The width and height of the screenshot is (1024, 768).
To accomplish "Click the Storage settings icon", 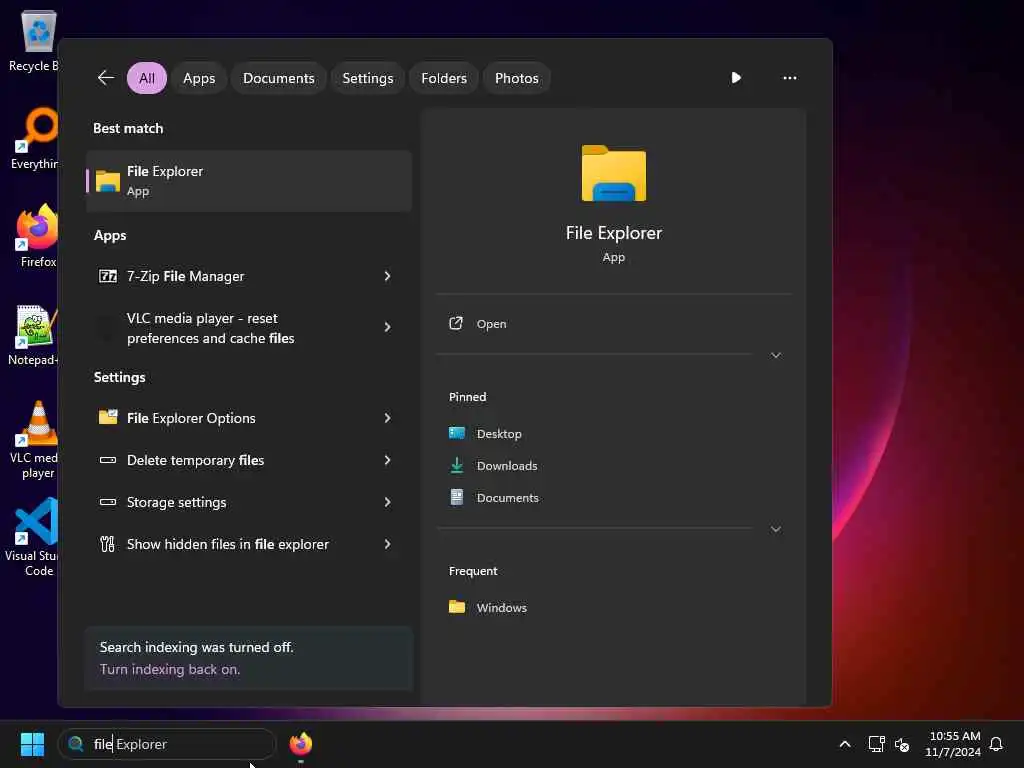I will [x=108, y=502].
